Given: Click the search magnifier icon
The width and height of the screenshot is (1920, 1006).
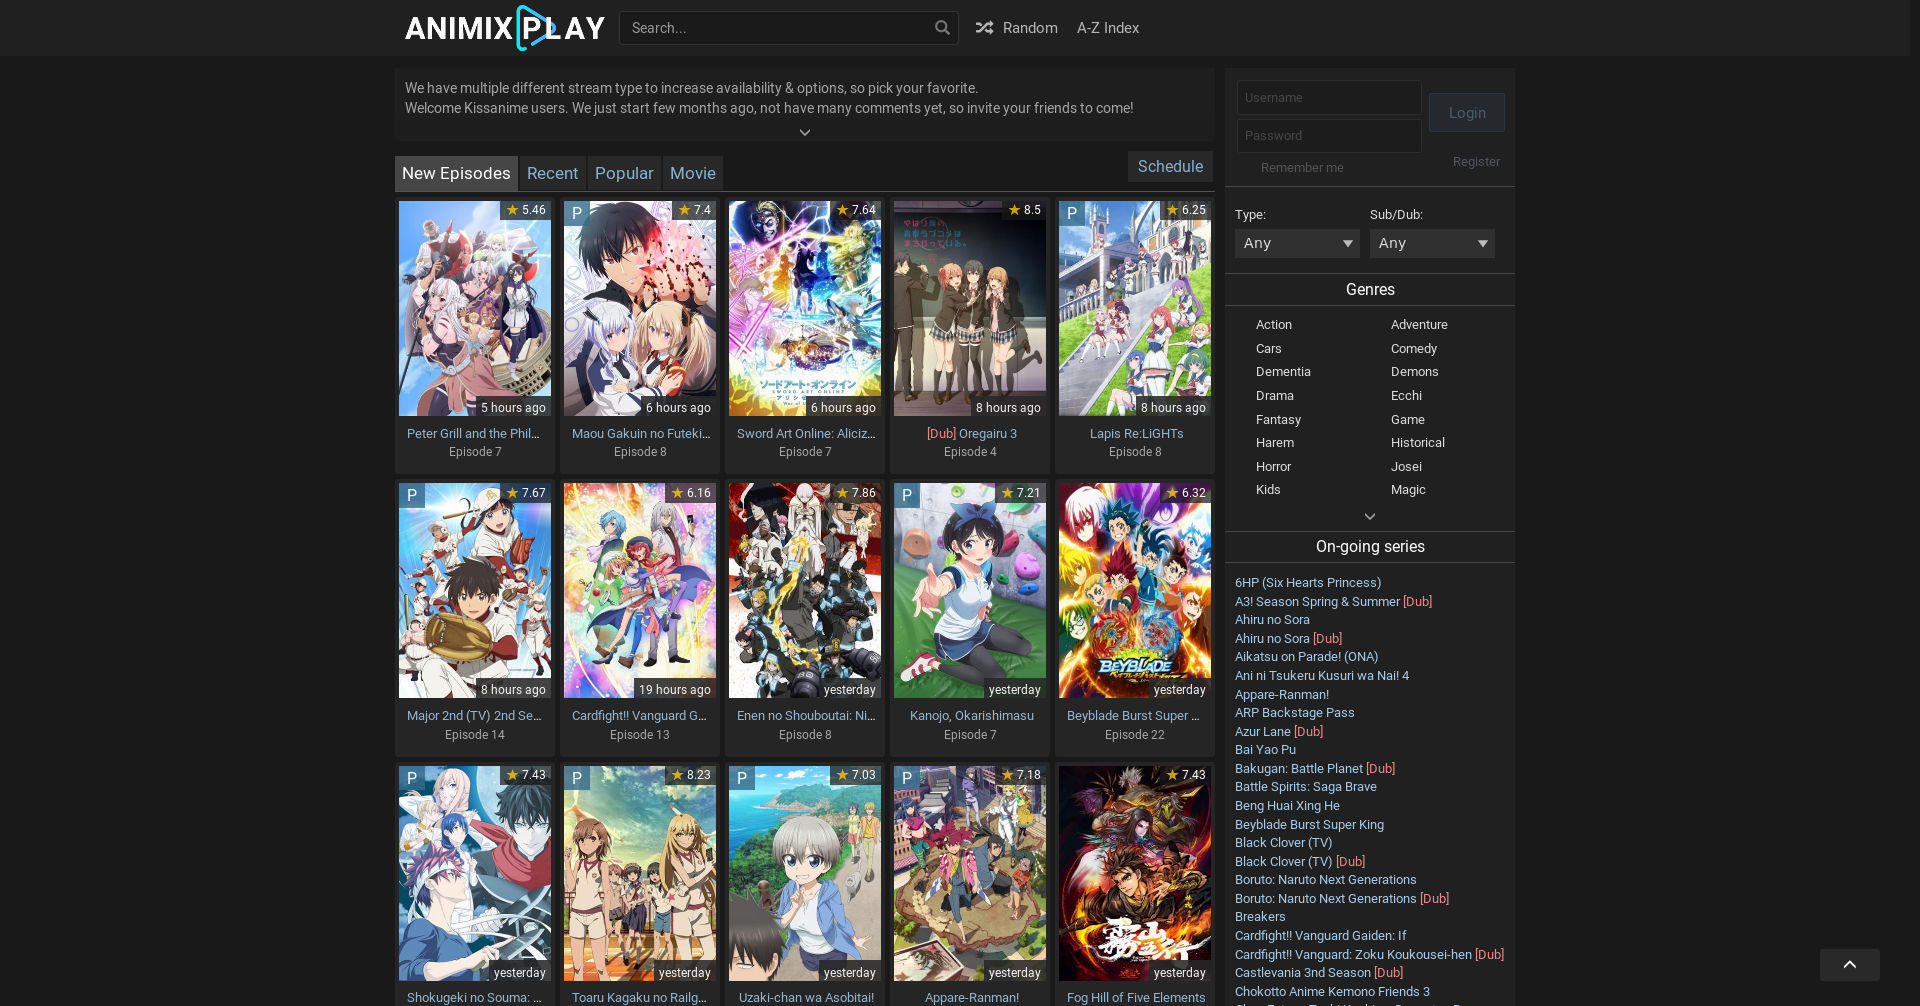Looking at the screenshot, I should click(x=941, y=28).
